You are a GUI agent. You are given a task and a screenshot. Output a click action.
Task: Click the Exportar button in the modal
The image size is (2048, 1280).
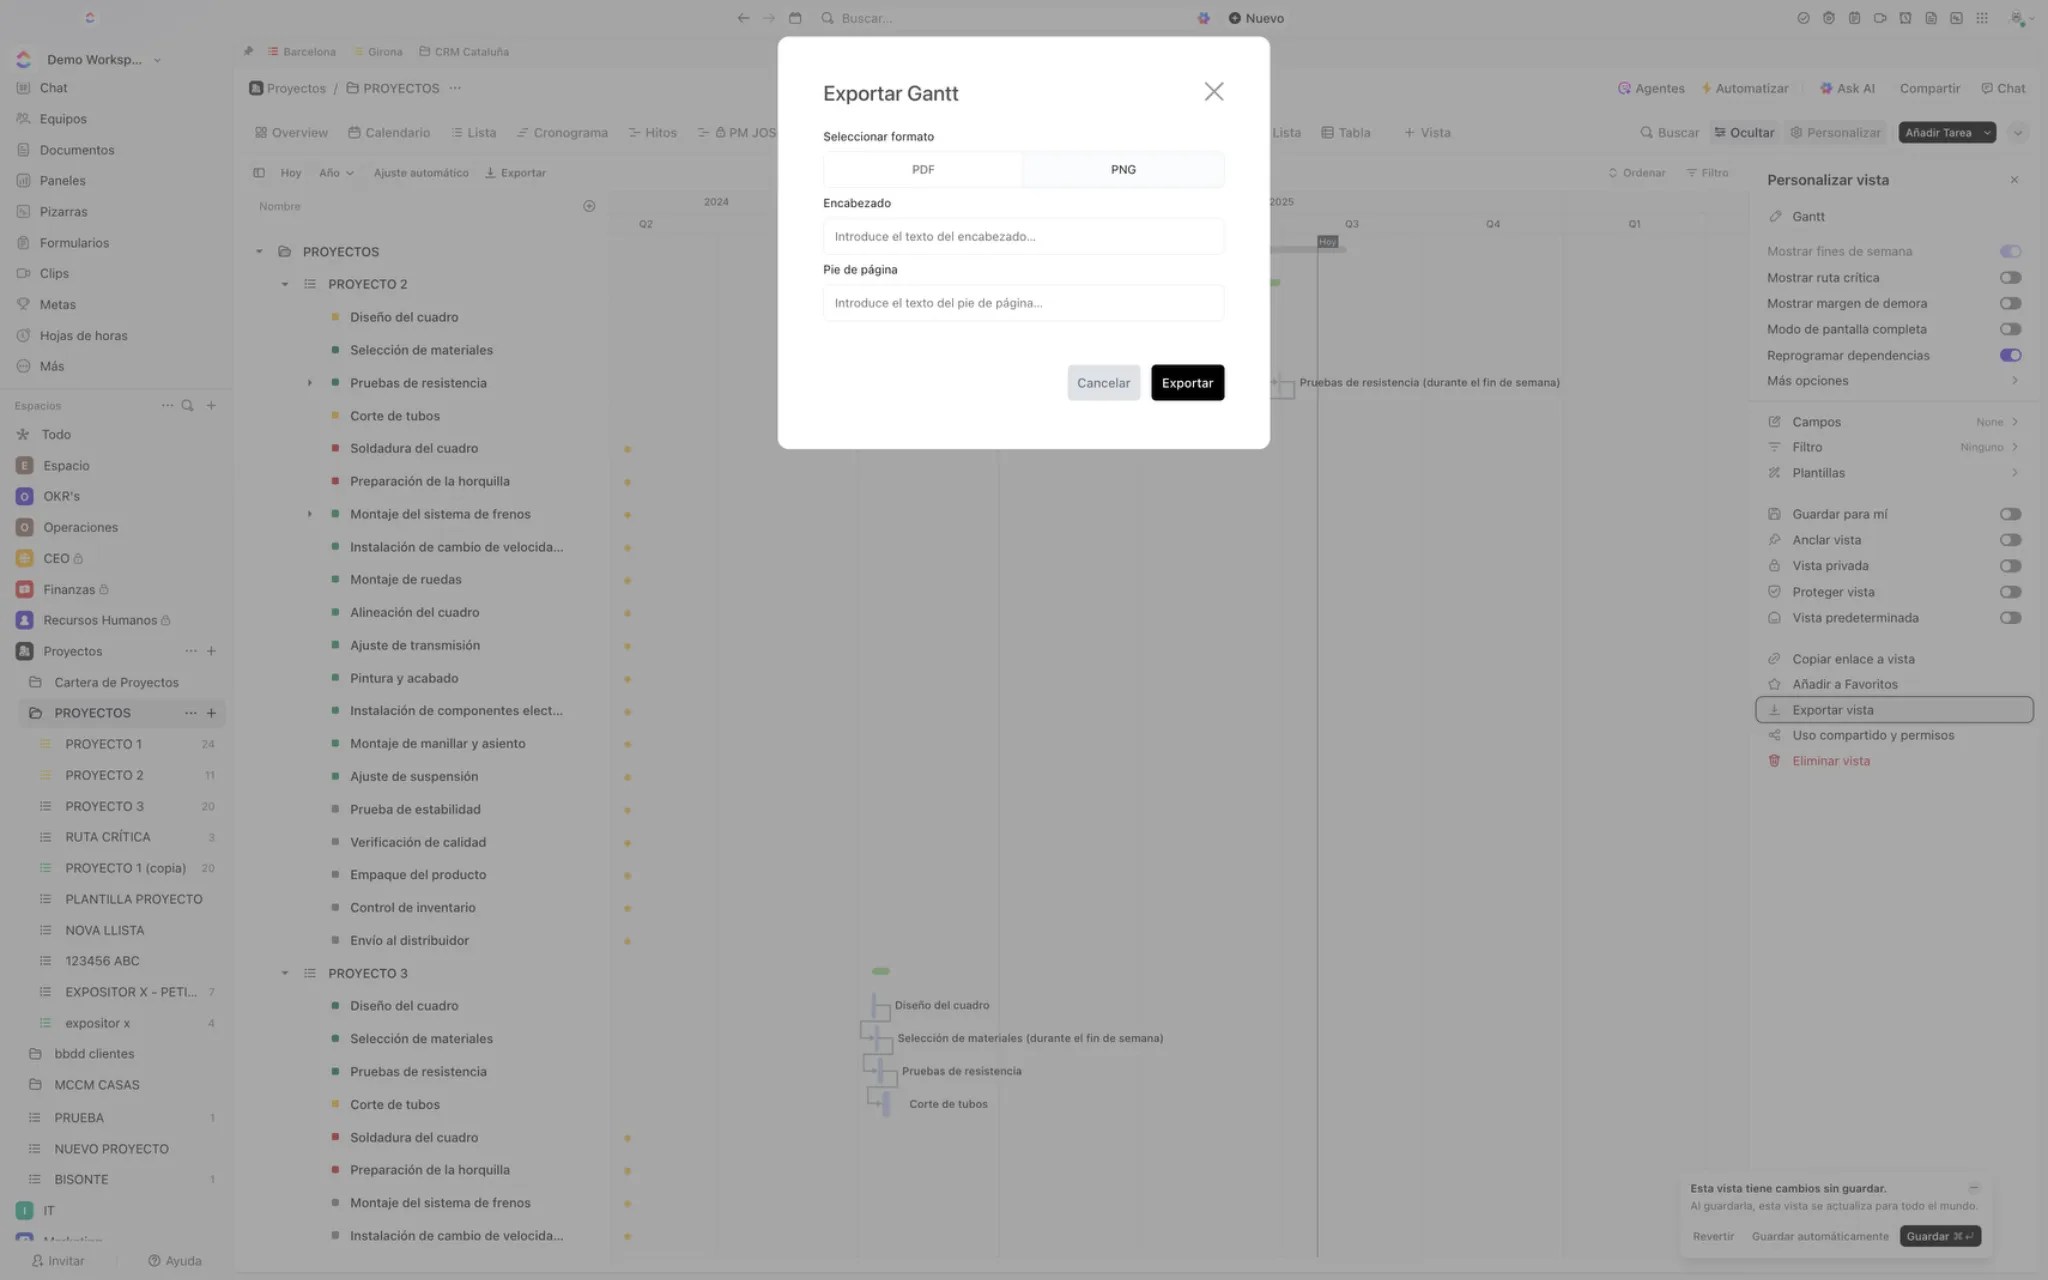(x=1187, y=382)
